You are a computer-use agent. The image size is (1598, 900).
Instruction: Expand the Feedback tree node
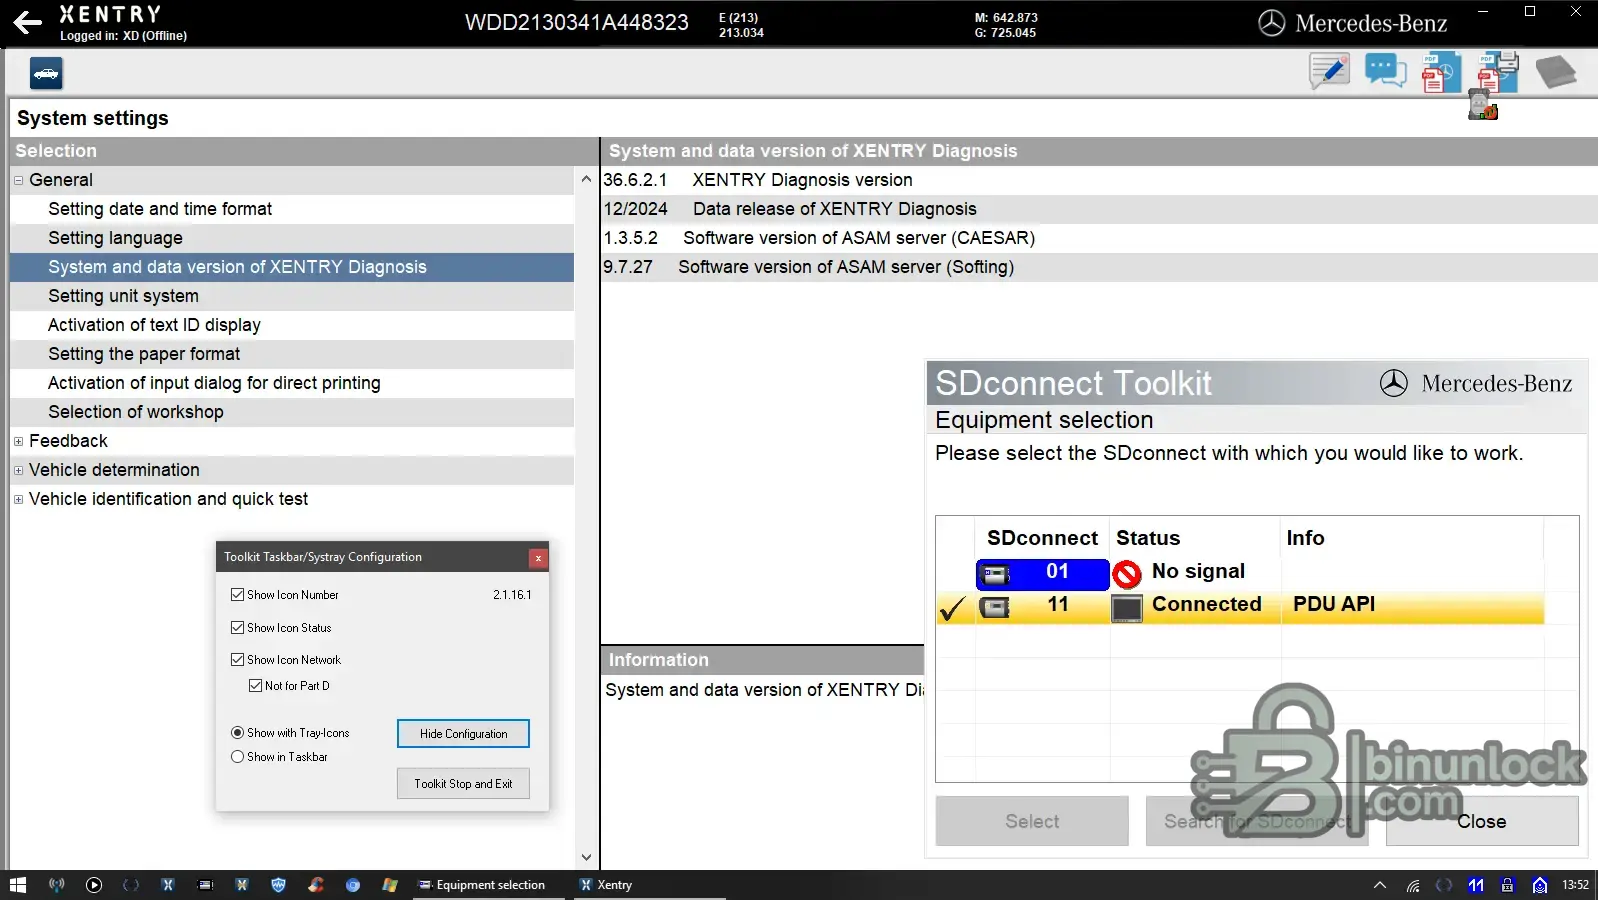18,442
